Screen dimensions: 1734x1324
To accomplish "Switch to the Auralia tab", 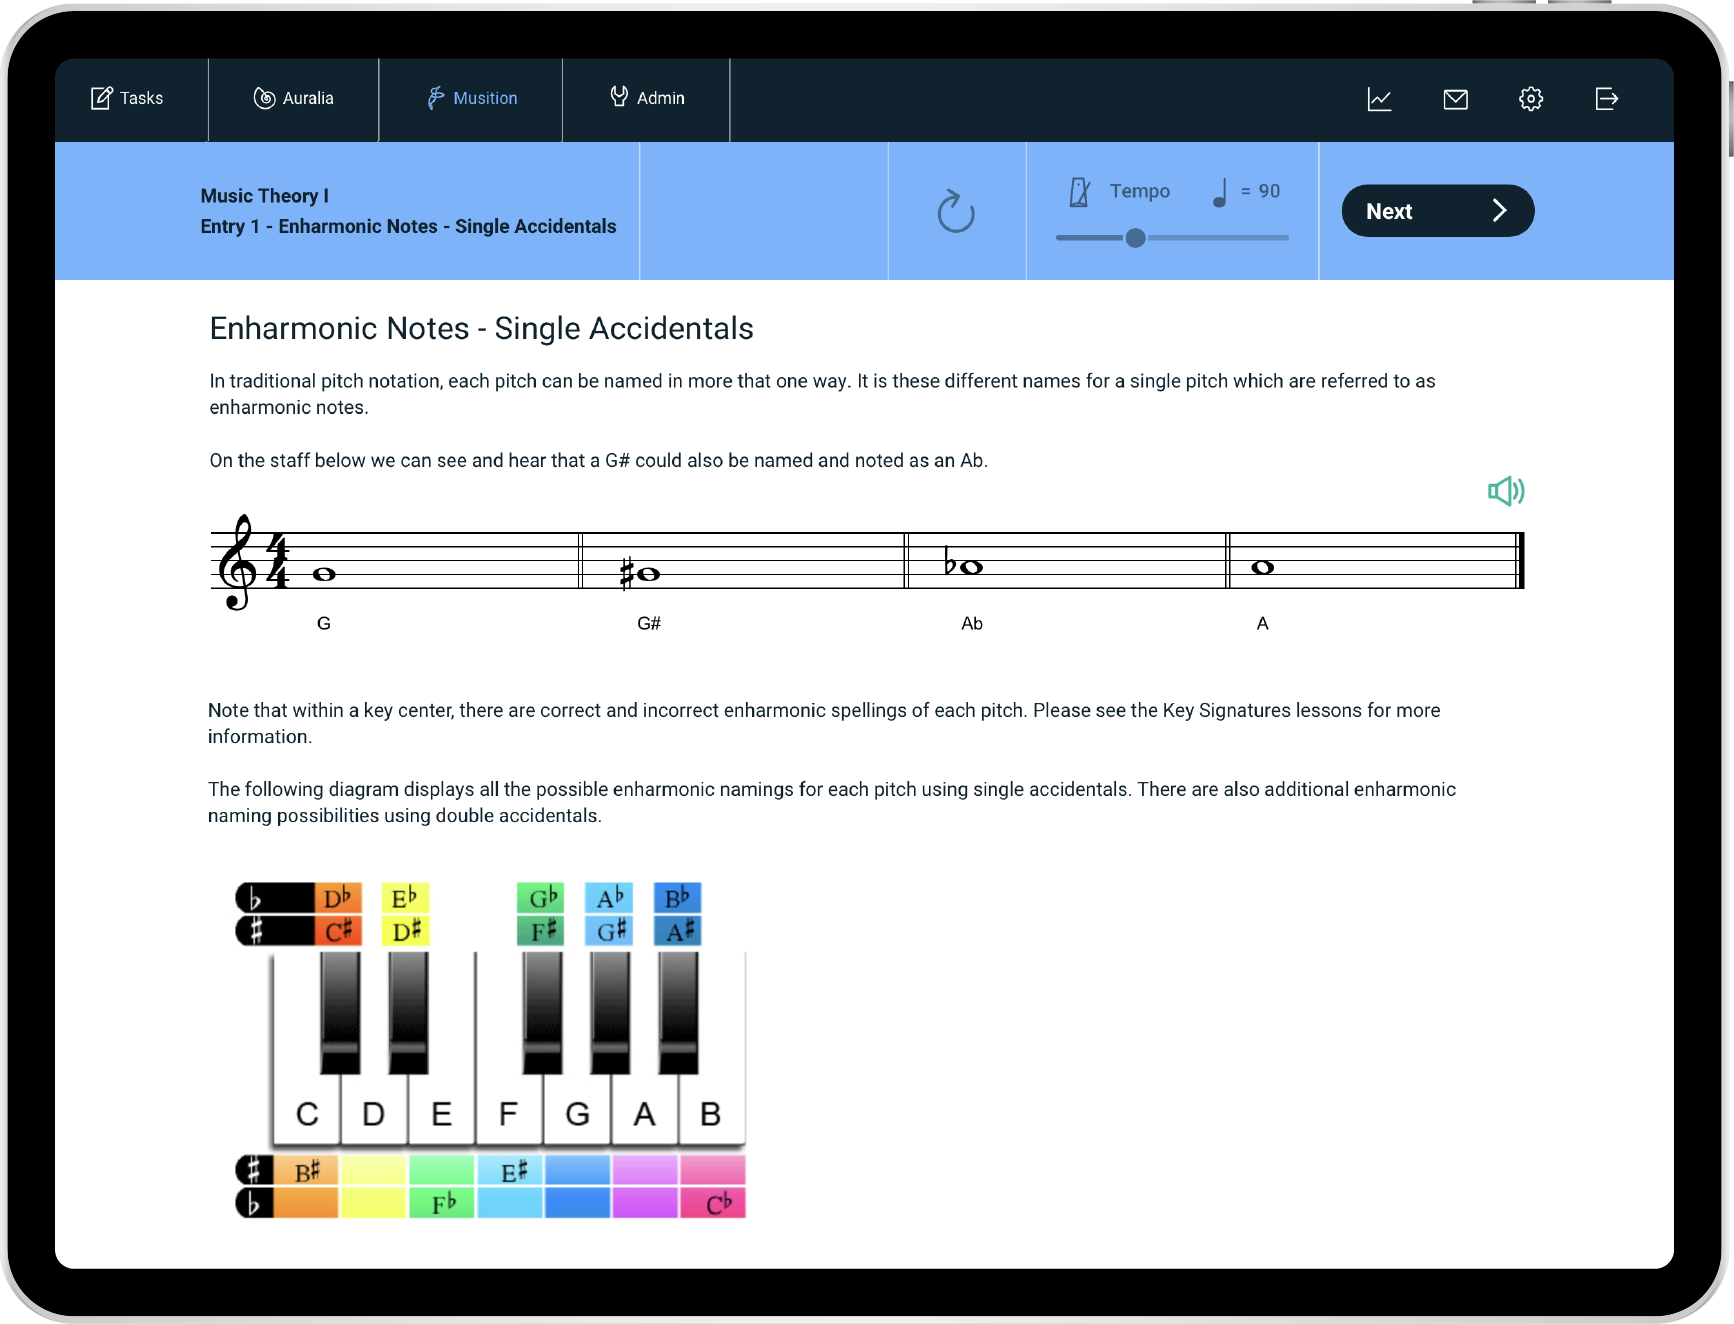I will tap(293, 98).
